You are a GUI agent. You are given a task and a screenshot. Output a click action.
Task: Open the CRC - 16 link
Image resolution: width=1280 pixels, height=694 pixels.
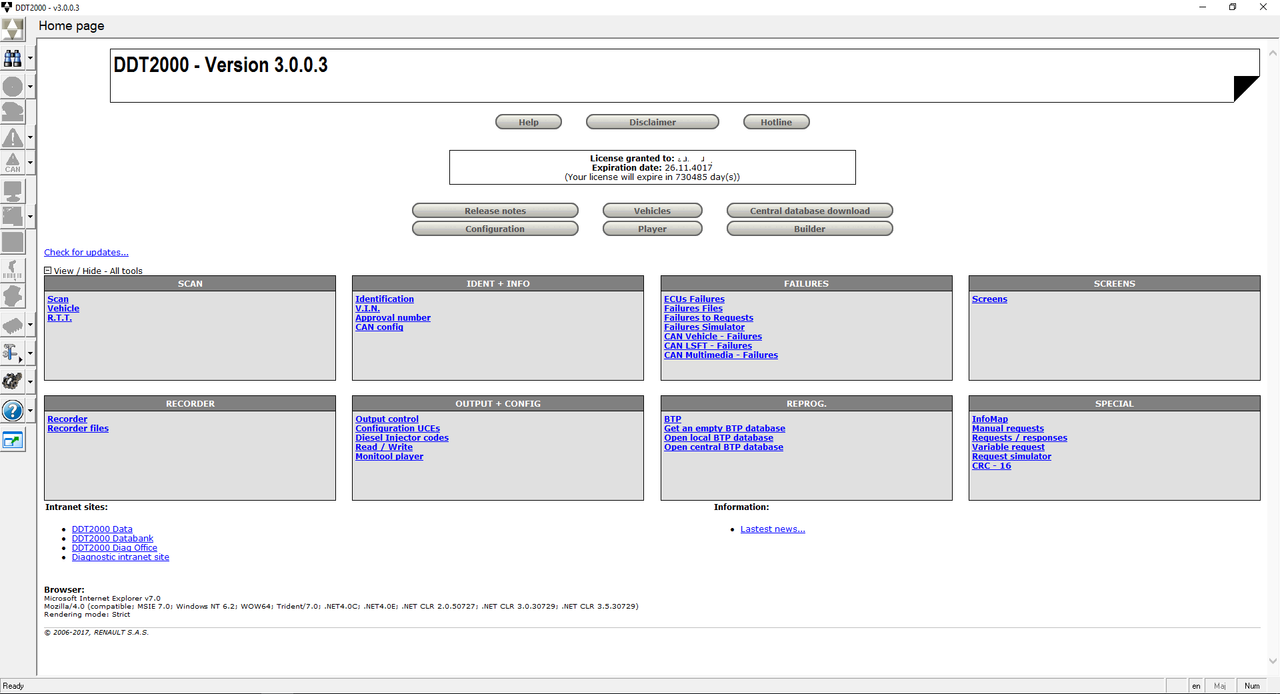pyautogui.click(x=991, y=466)
